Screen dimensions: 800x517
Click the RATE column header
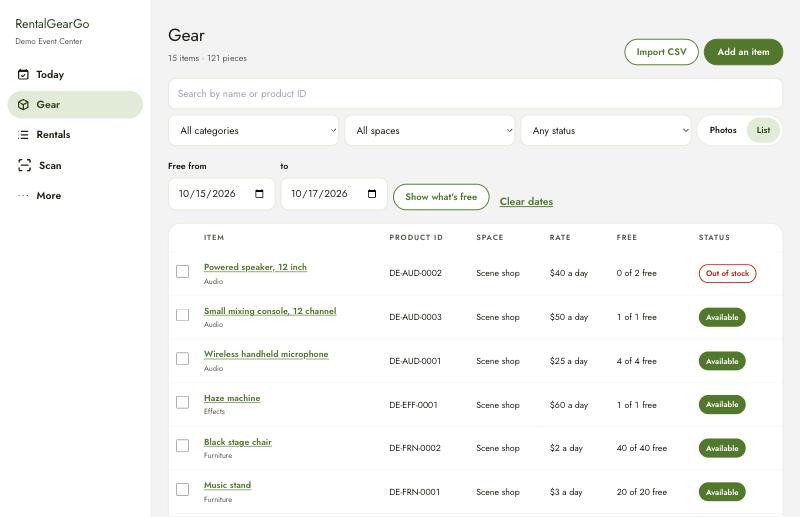point(560,237)
